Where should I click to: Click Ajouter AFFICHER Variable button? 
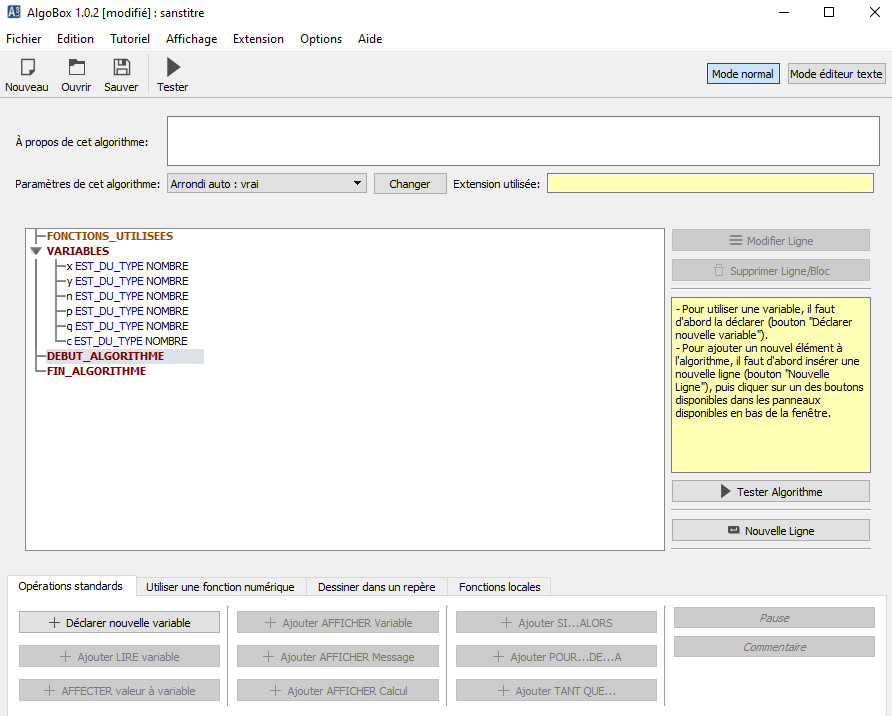[x=338, y=622]
